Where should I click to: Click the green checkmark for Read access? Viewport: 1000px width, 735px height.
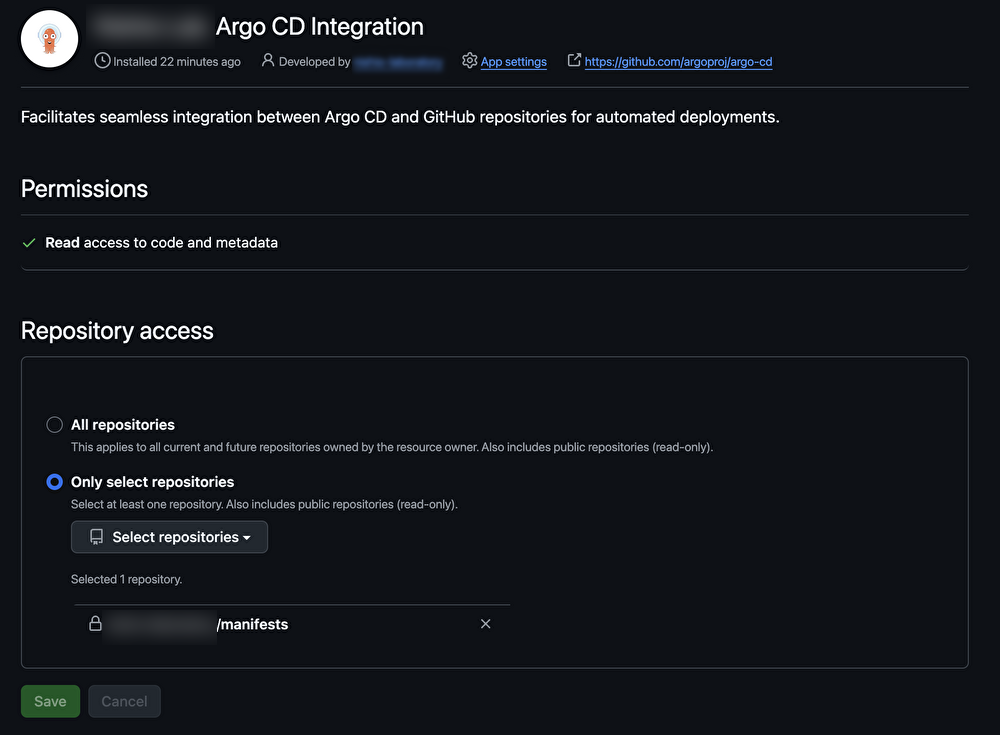point(29,243)
